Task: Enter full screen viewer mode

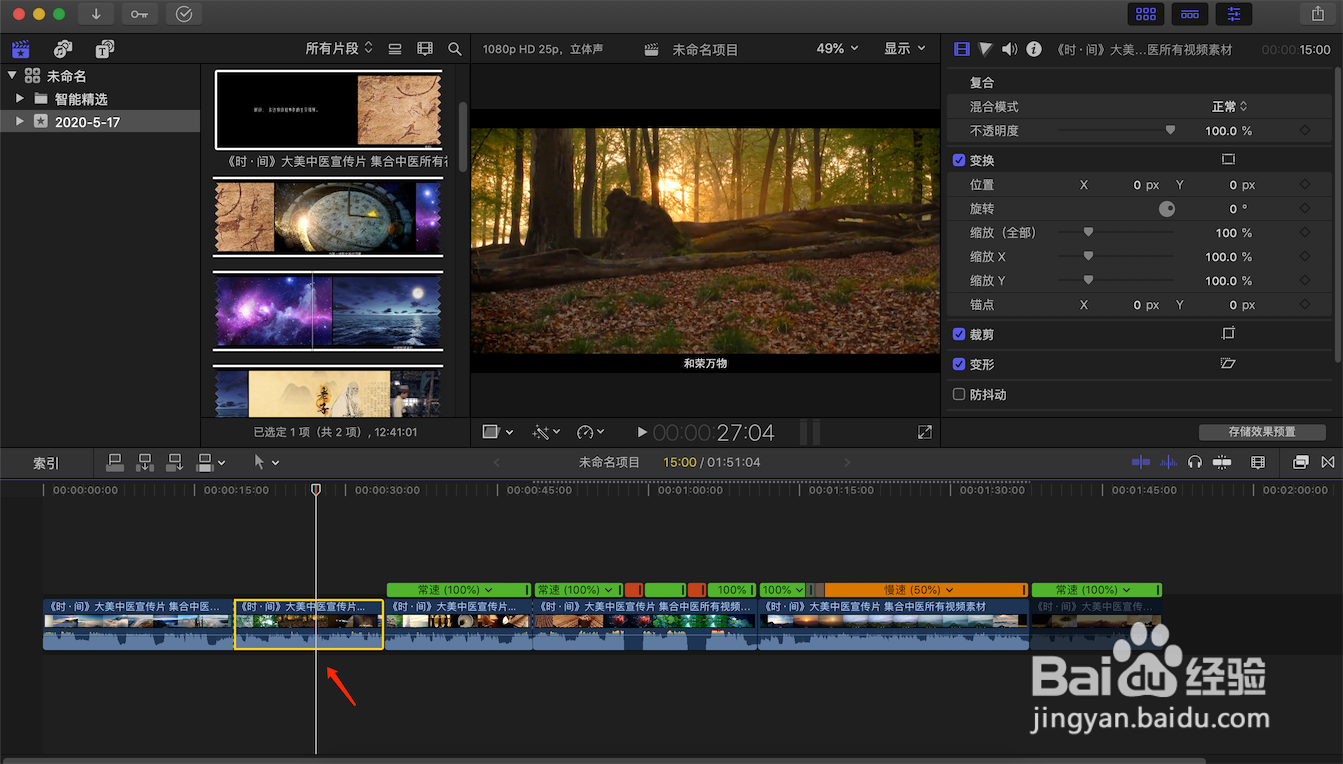Action: click(925, 432)
